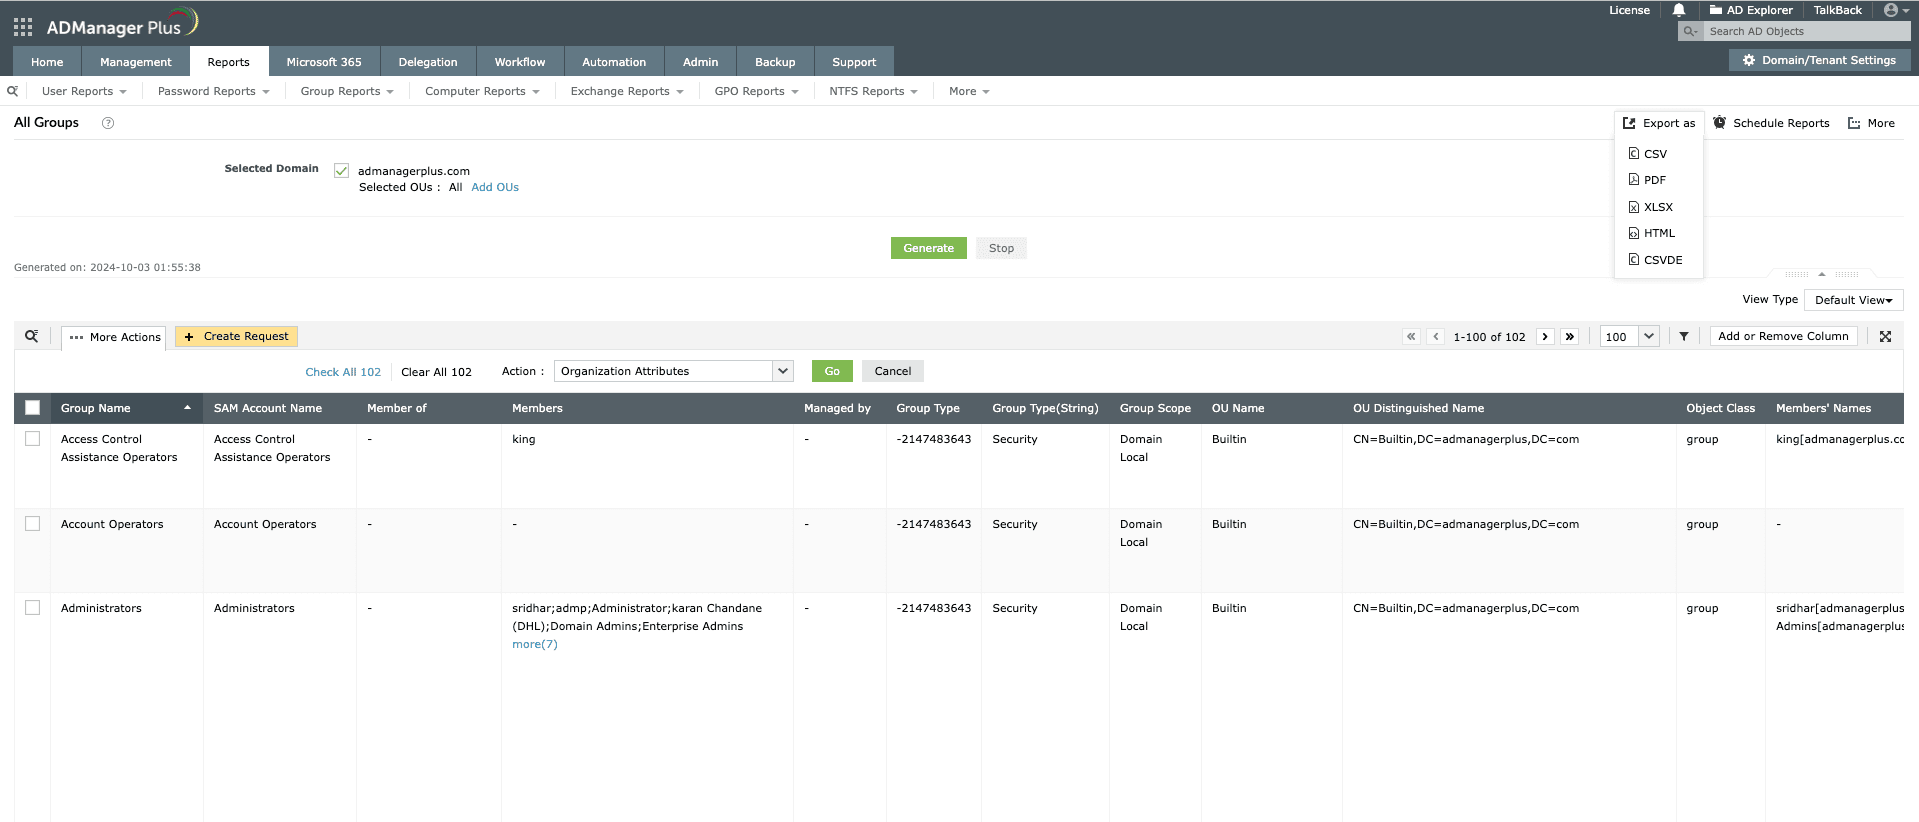Screen dimensions: 1919x822
Task: Click the report search magnifier icon
Action: pos(12,91)
